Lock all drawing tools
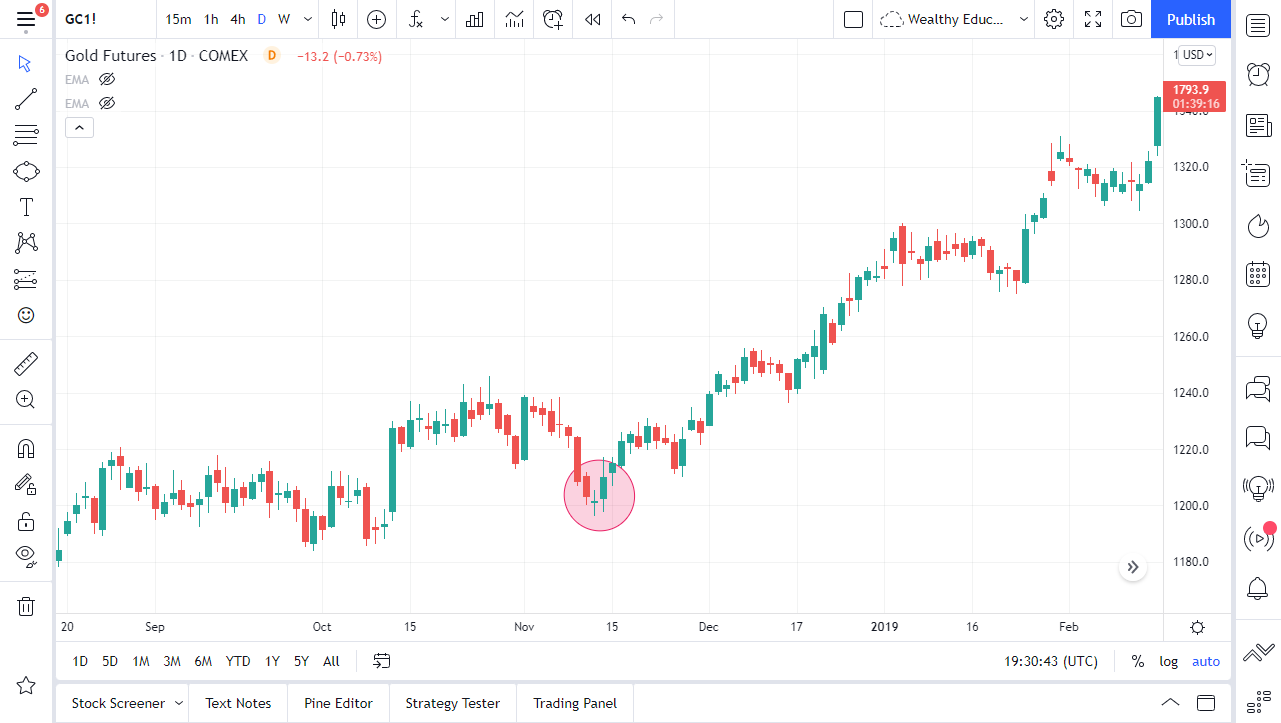Image resolution: width=1281 pixels, height=723 pixels. [x=26, y=521]
